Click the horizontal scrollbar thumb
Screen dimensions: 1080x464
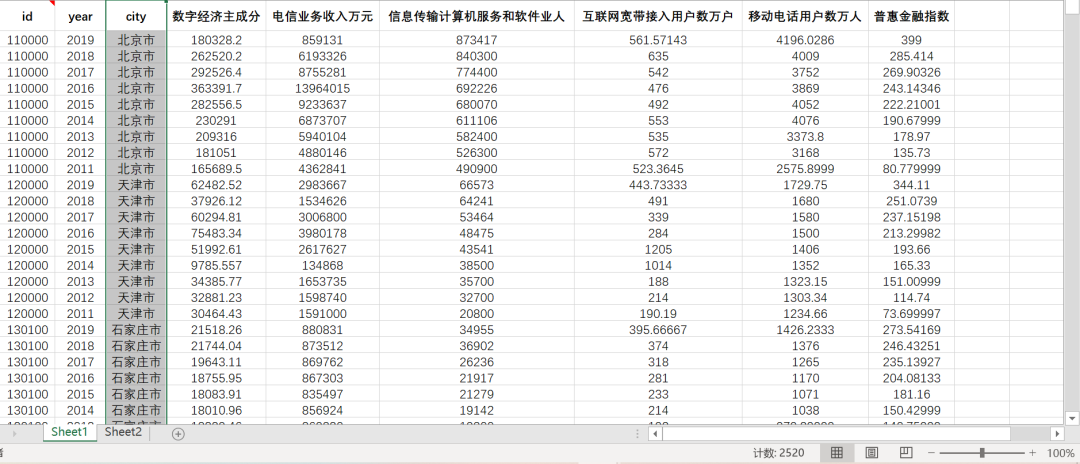coord(836,434)
